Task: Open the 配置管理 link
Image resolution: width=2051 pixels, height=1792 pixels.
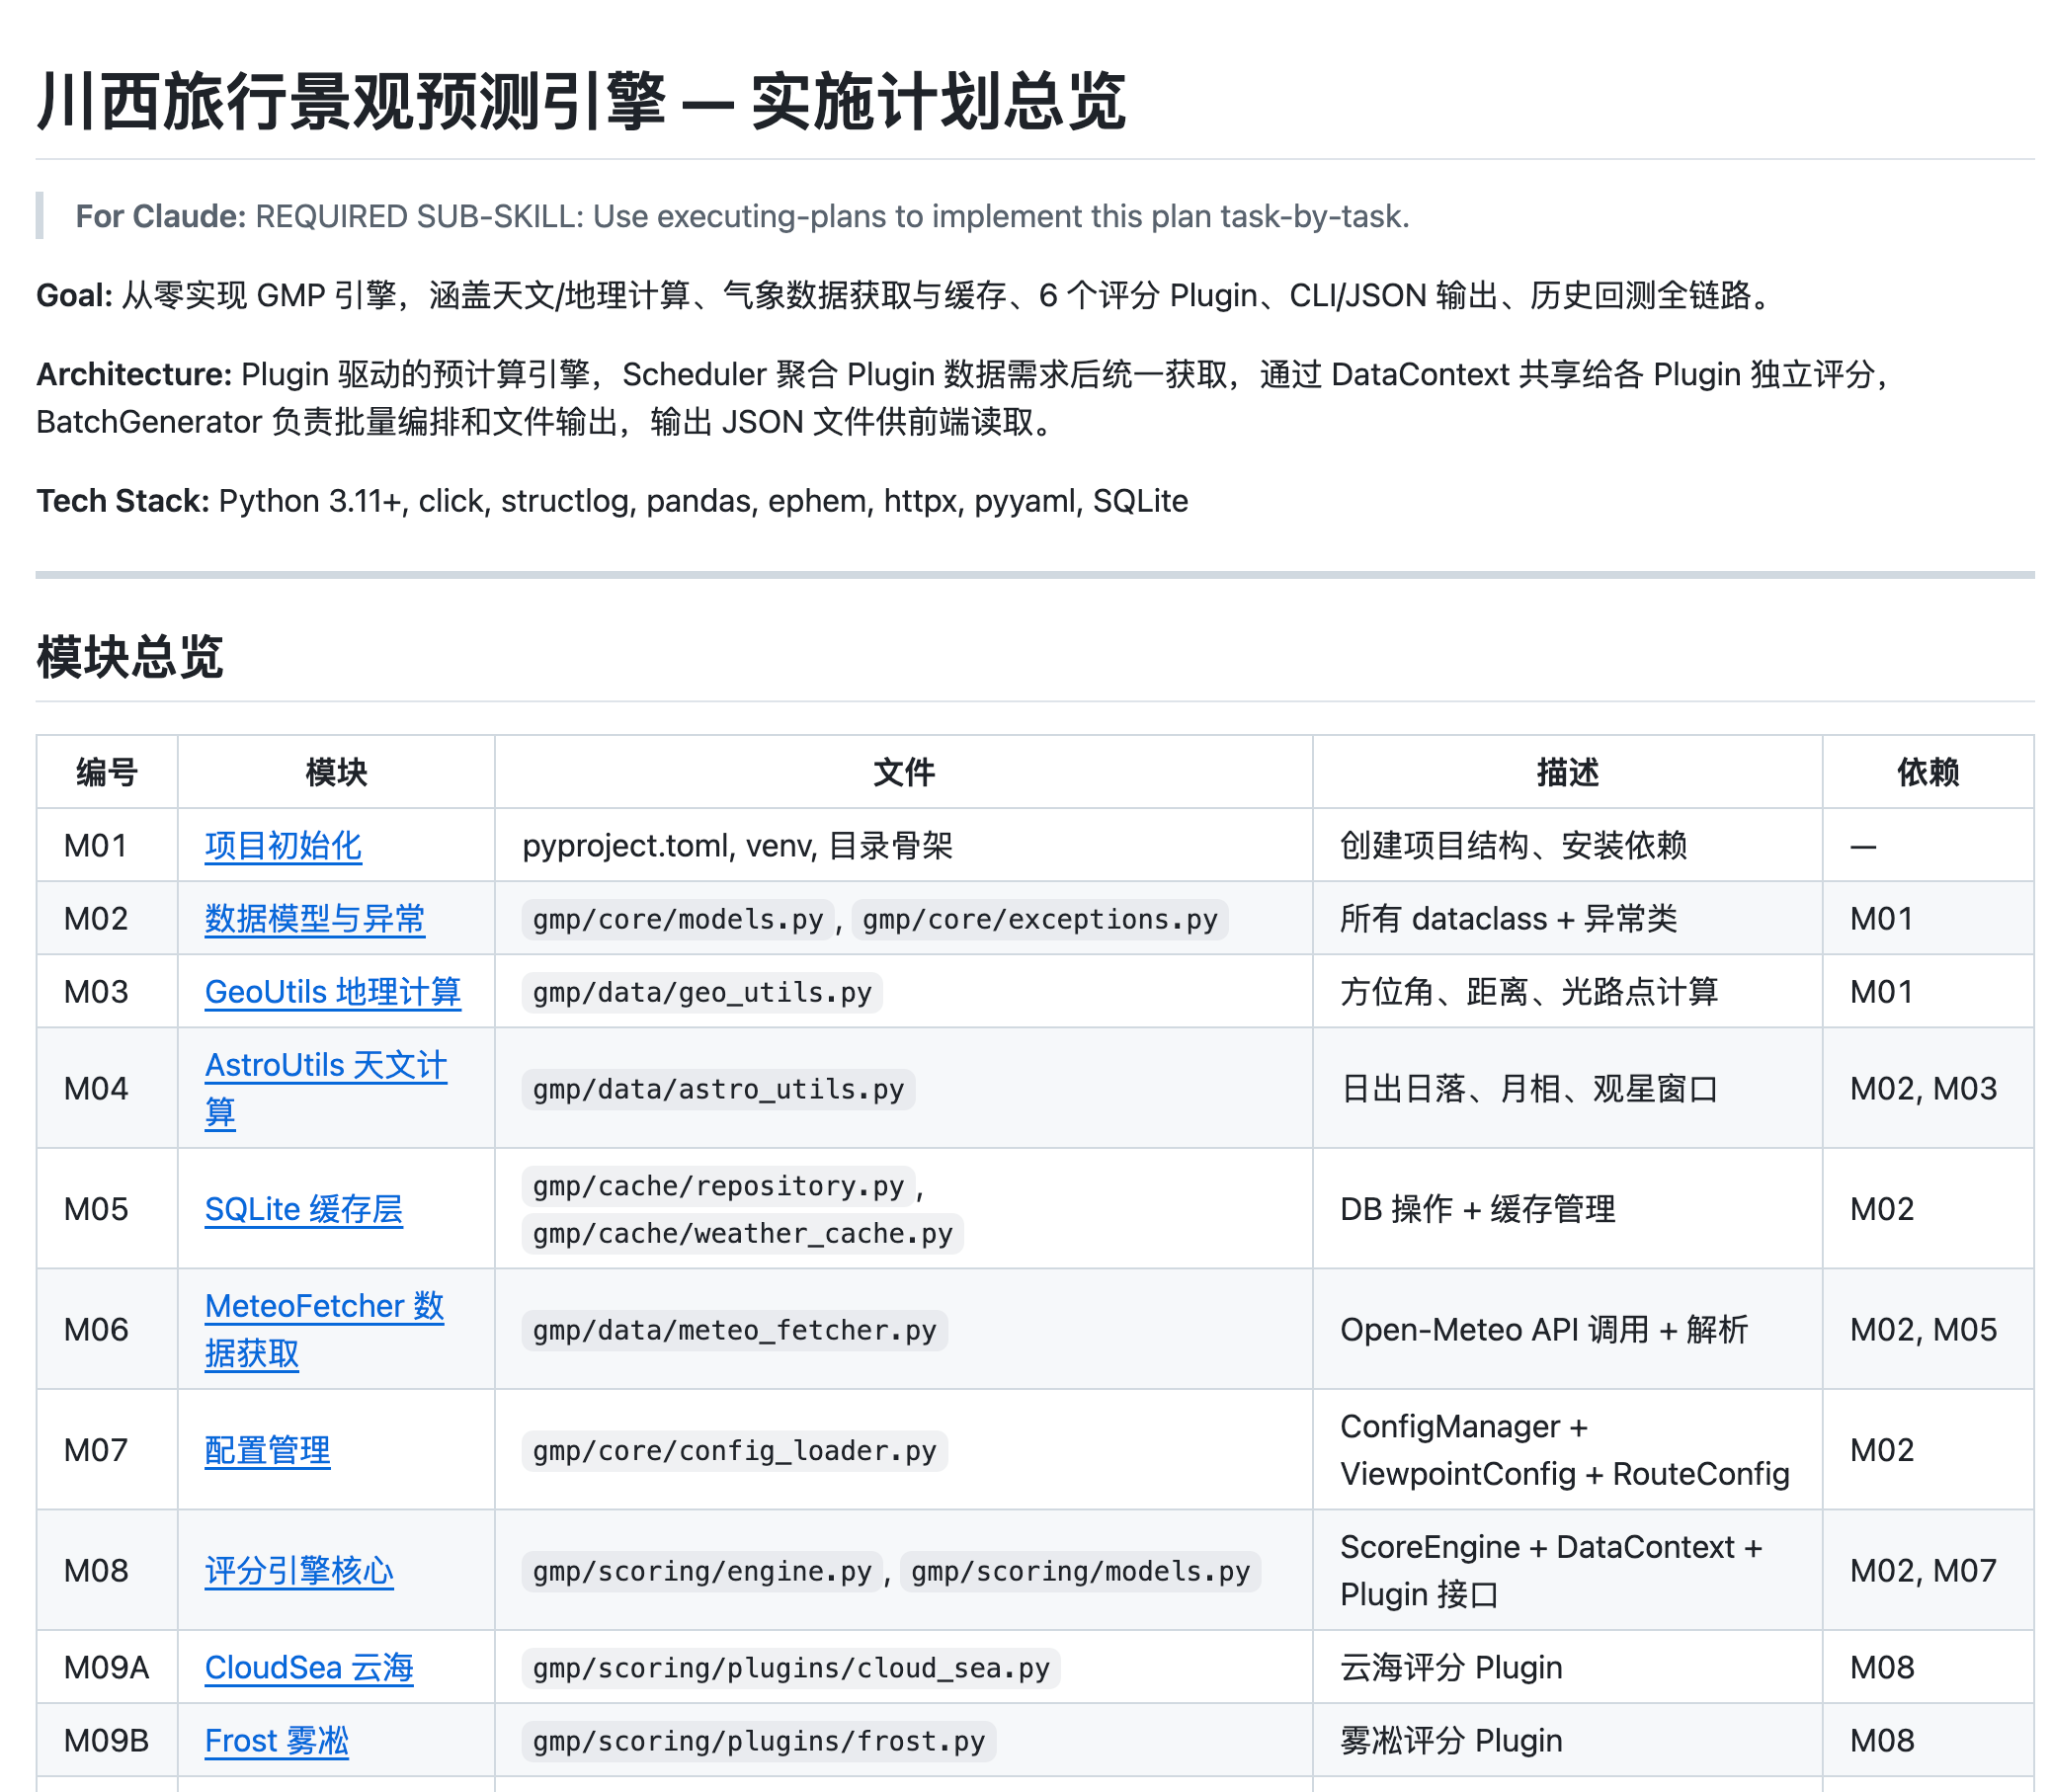Action: [266, 1450]
